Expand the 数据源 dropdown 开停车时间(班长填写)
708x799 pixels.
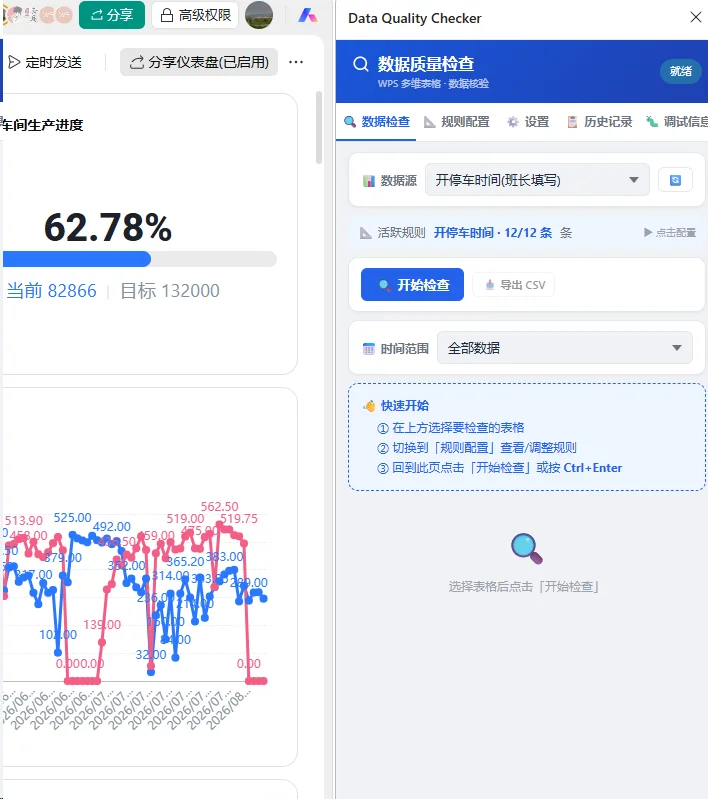[x=537, y=179]
